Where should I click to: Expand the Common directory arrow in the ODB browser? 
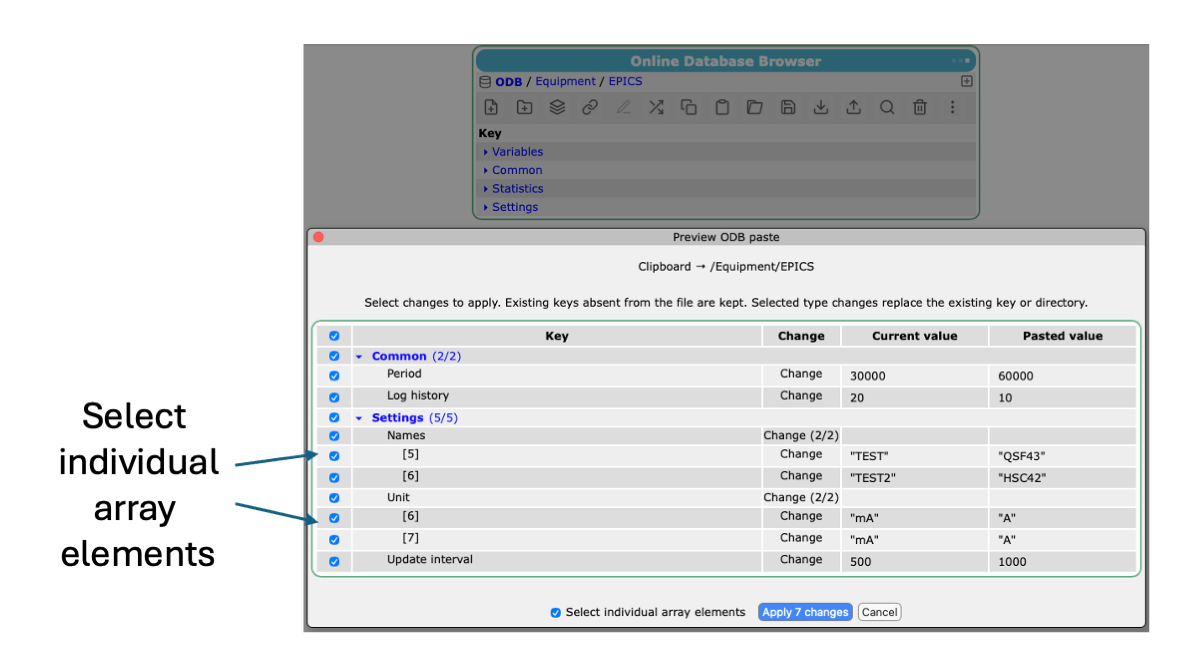pyautogui.click(x=485, y=170)
